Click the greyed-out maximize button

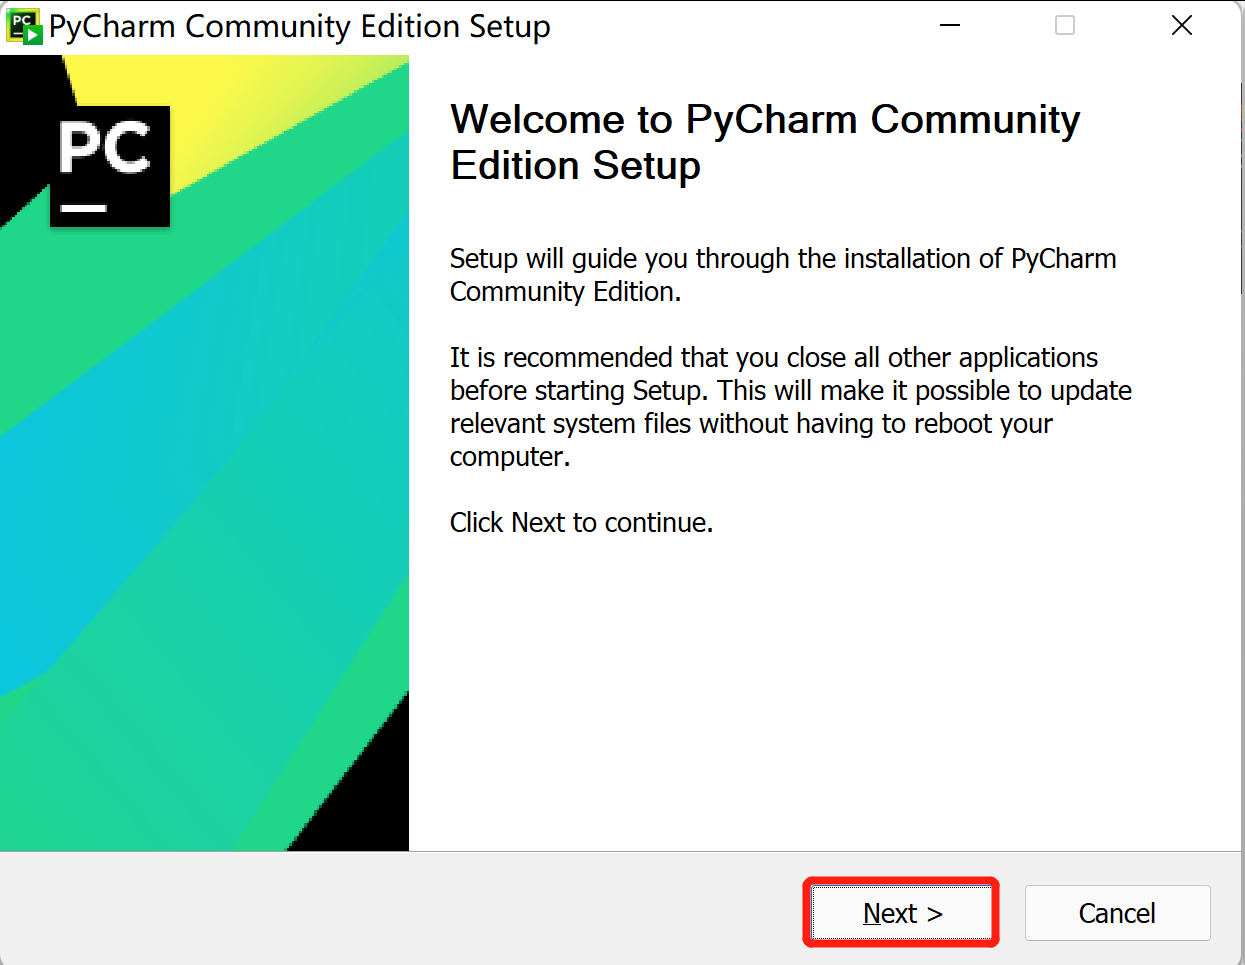1065,26
